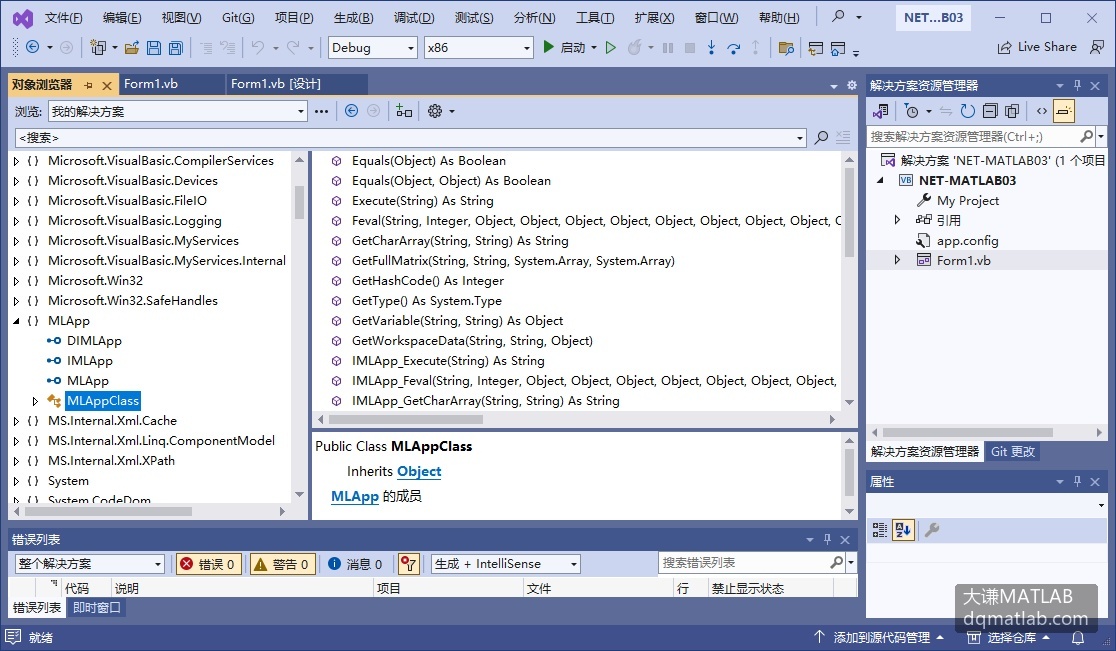Open the 整个解决方案 error scope dropdown
Screen dimensions: 1116x651
[90, 563]
